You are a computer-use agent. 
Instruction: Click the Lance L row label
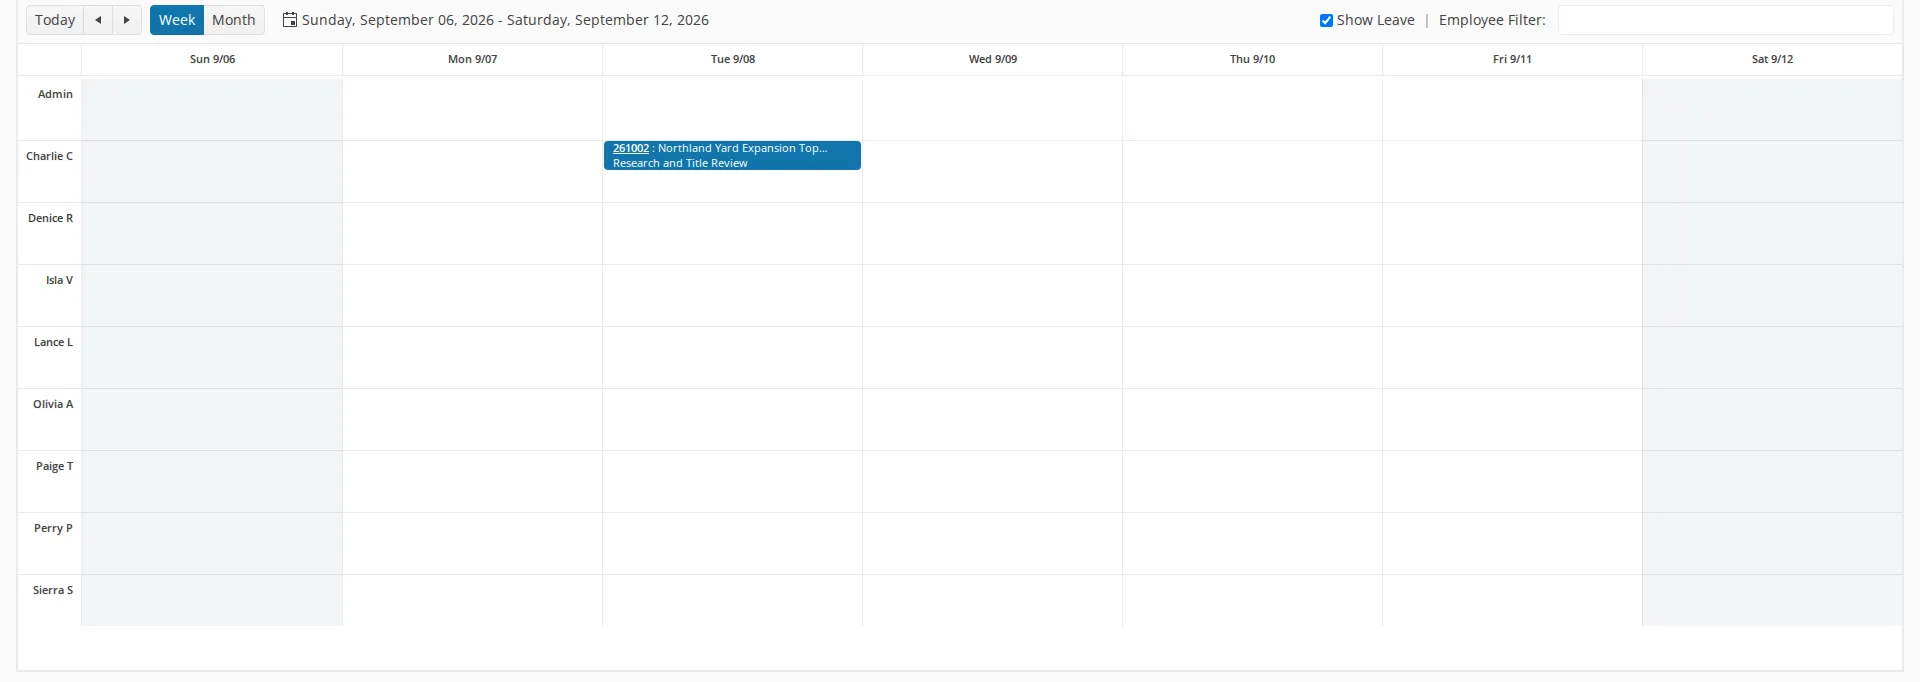(x=53, y=342)
